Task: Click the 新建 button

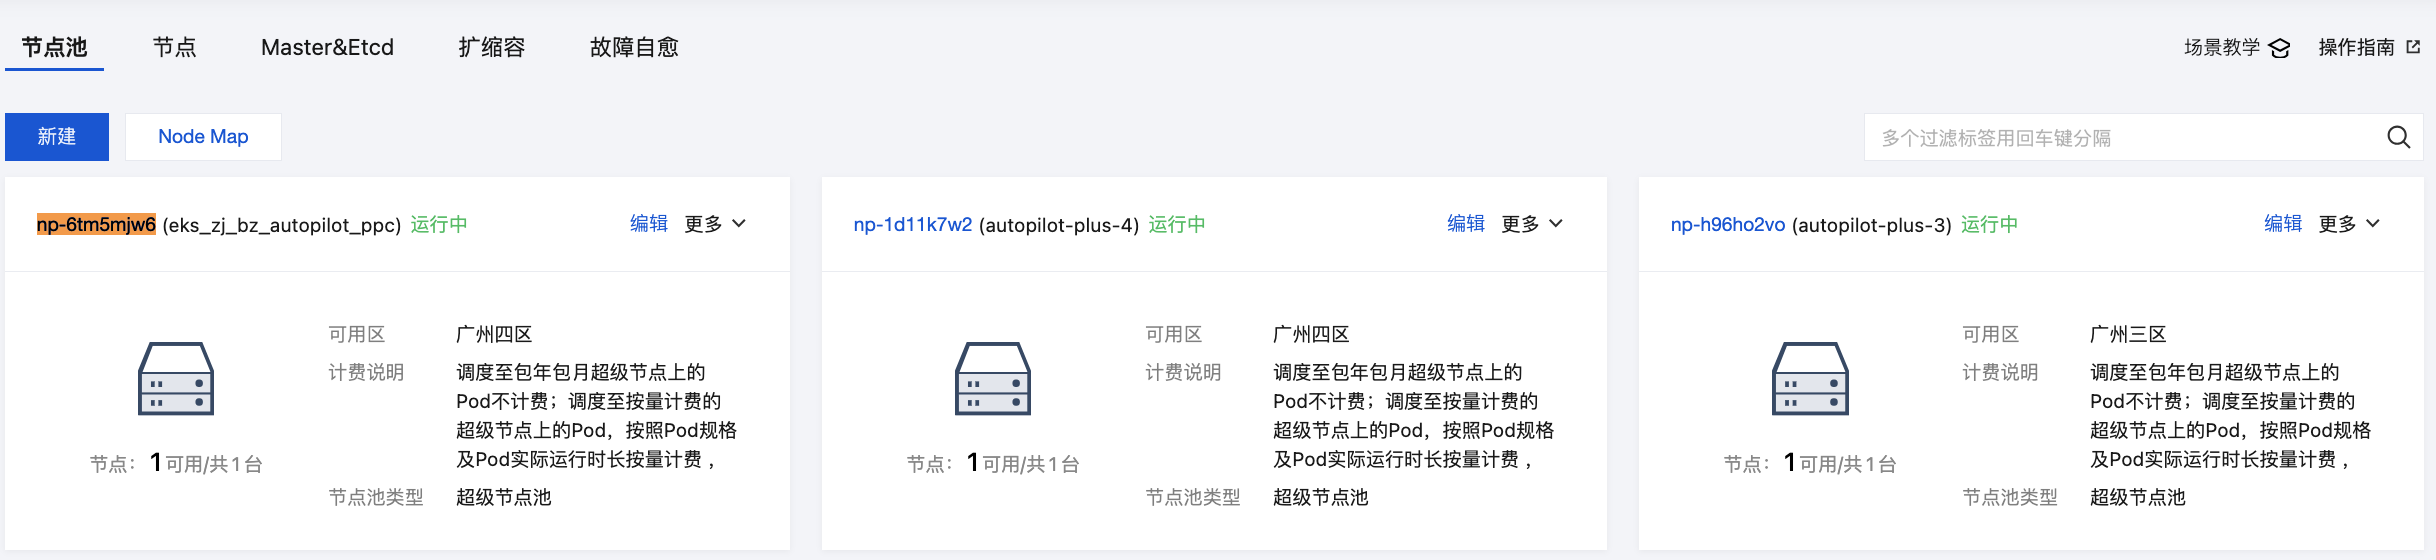Action: [x=57, y=137]
